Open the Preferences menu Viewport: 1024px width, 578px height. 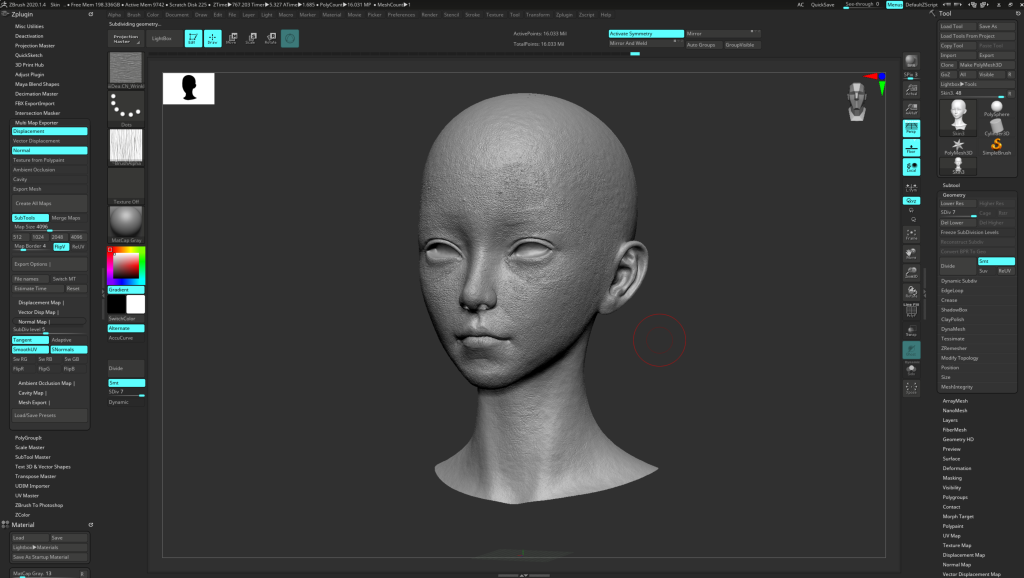point(401,15)
